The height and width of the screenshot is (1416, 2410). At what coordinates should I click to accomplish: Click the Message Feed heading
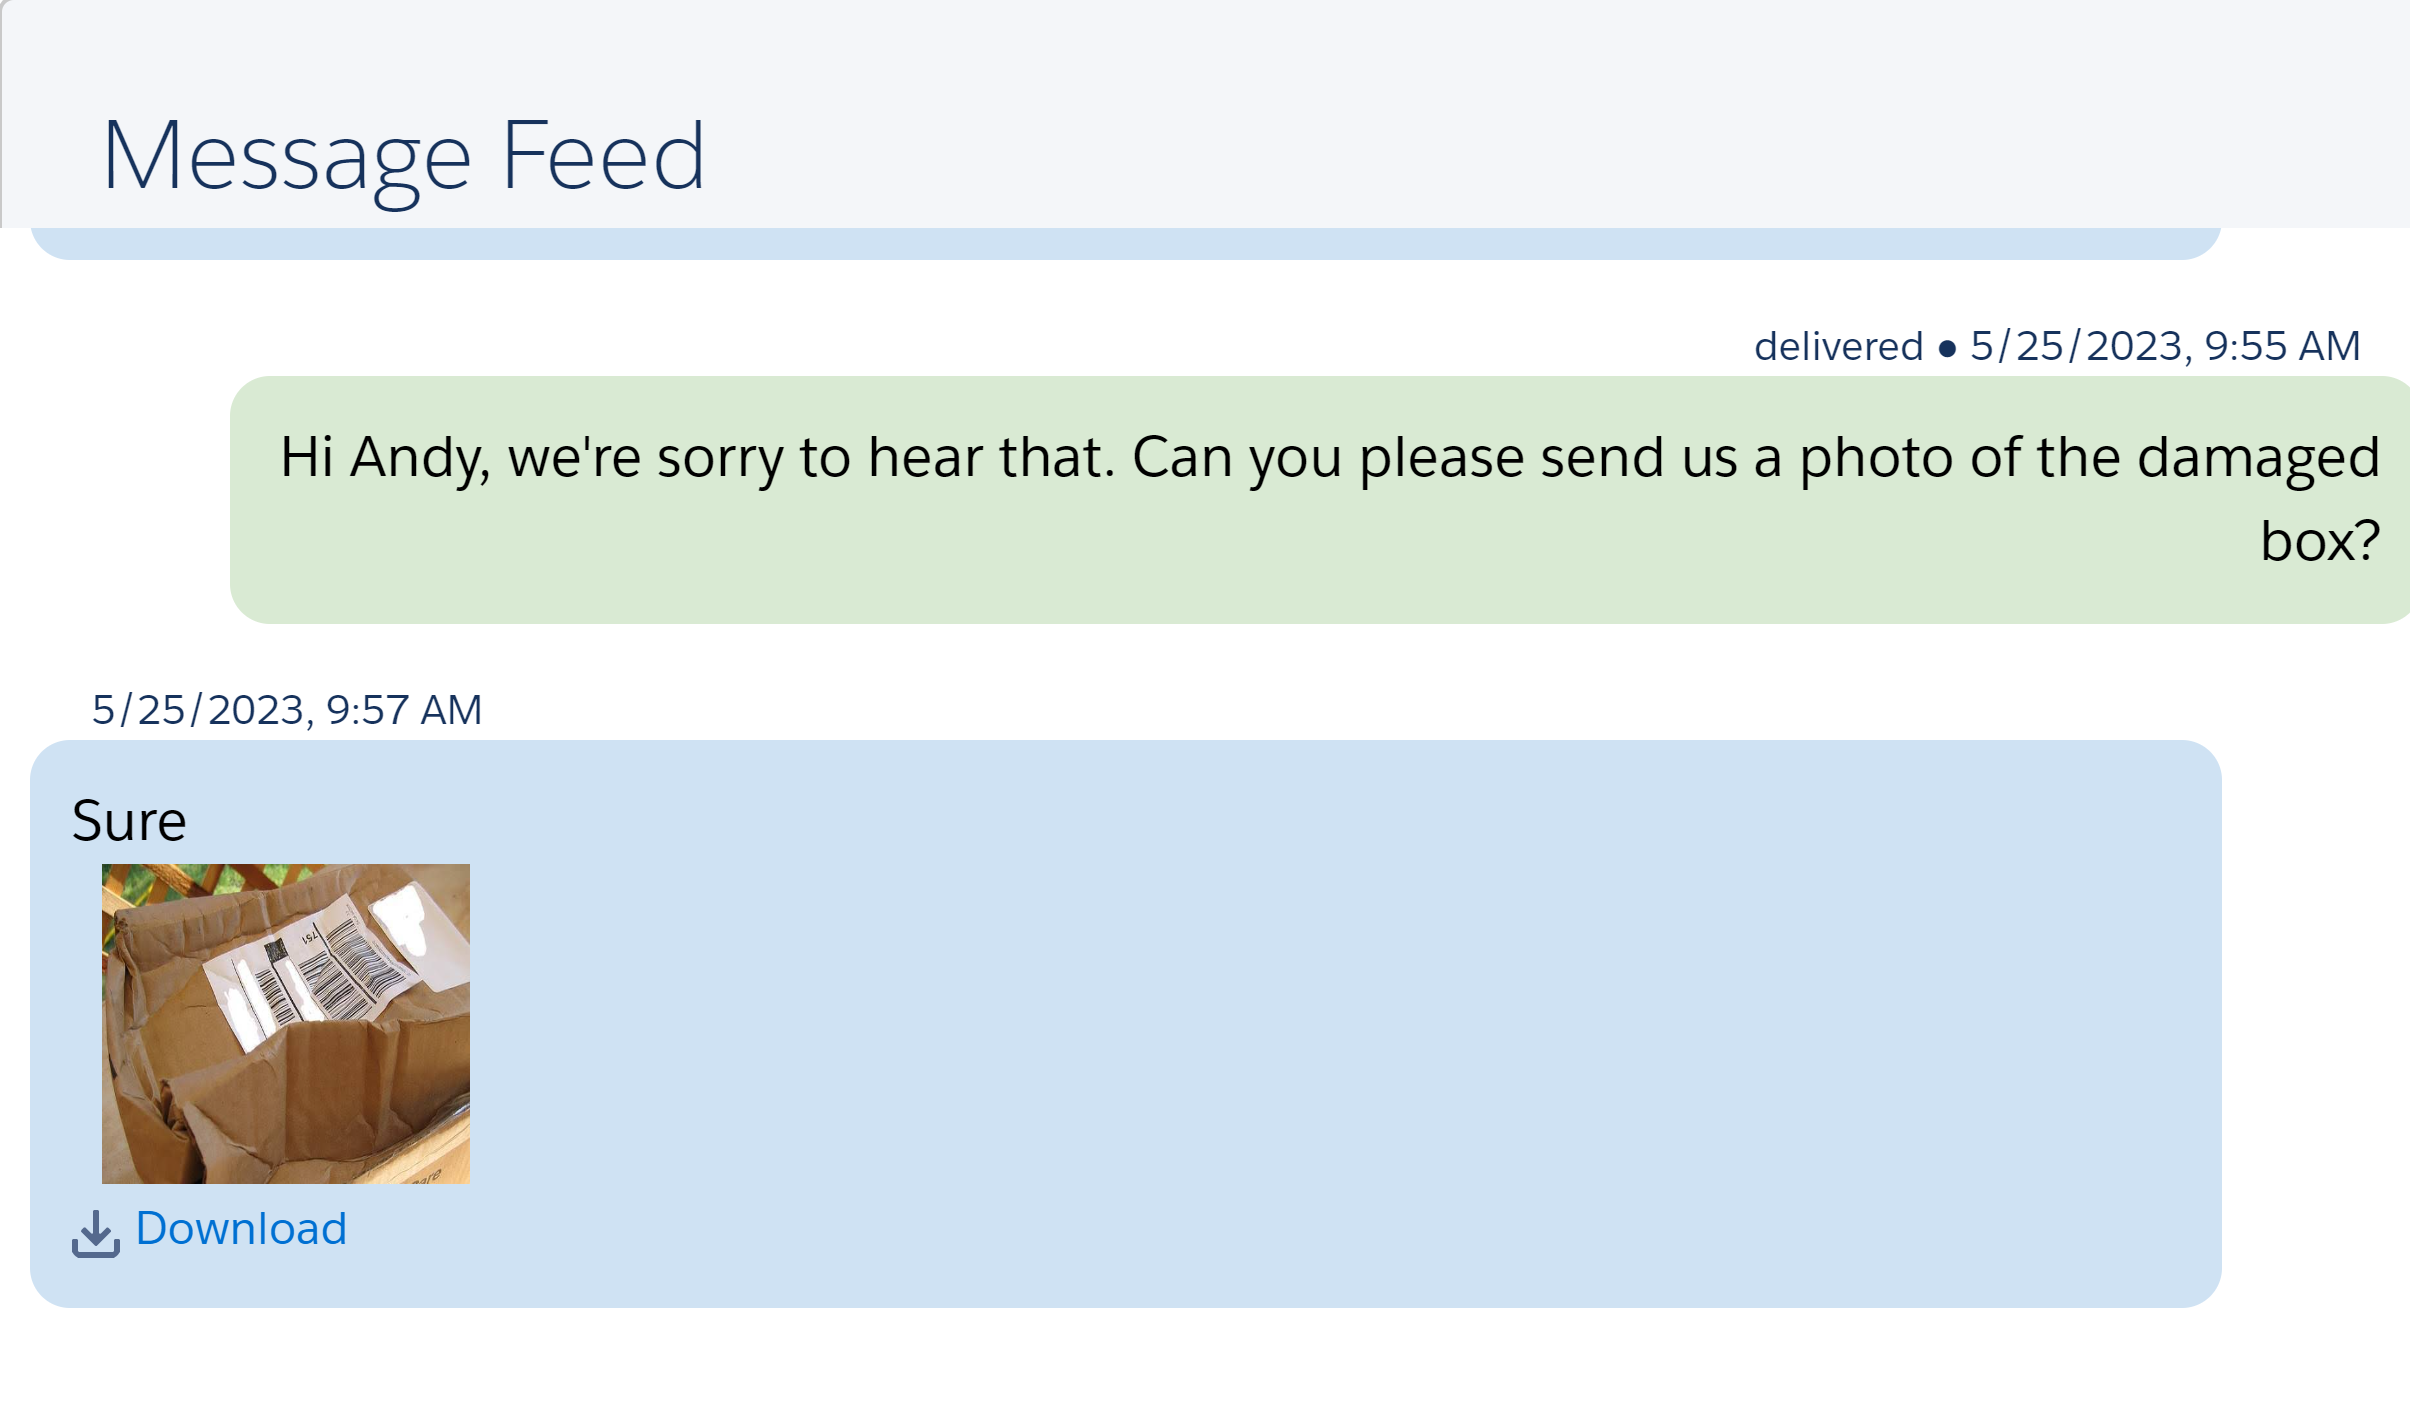pos(404,157)
